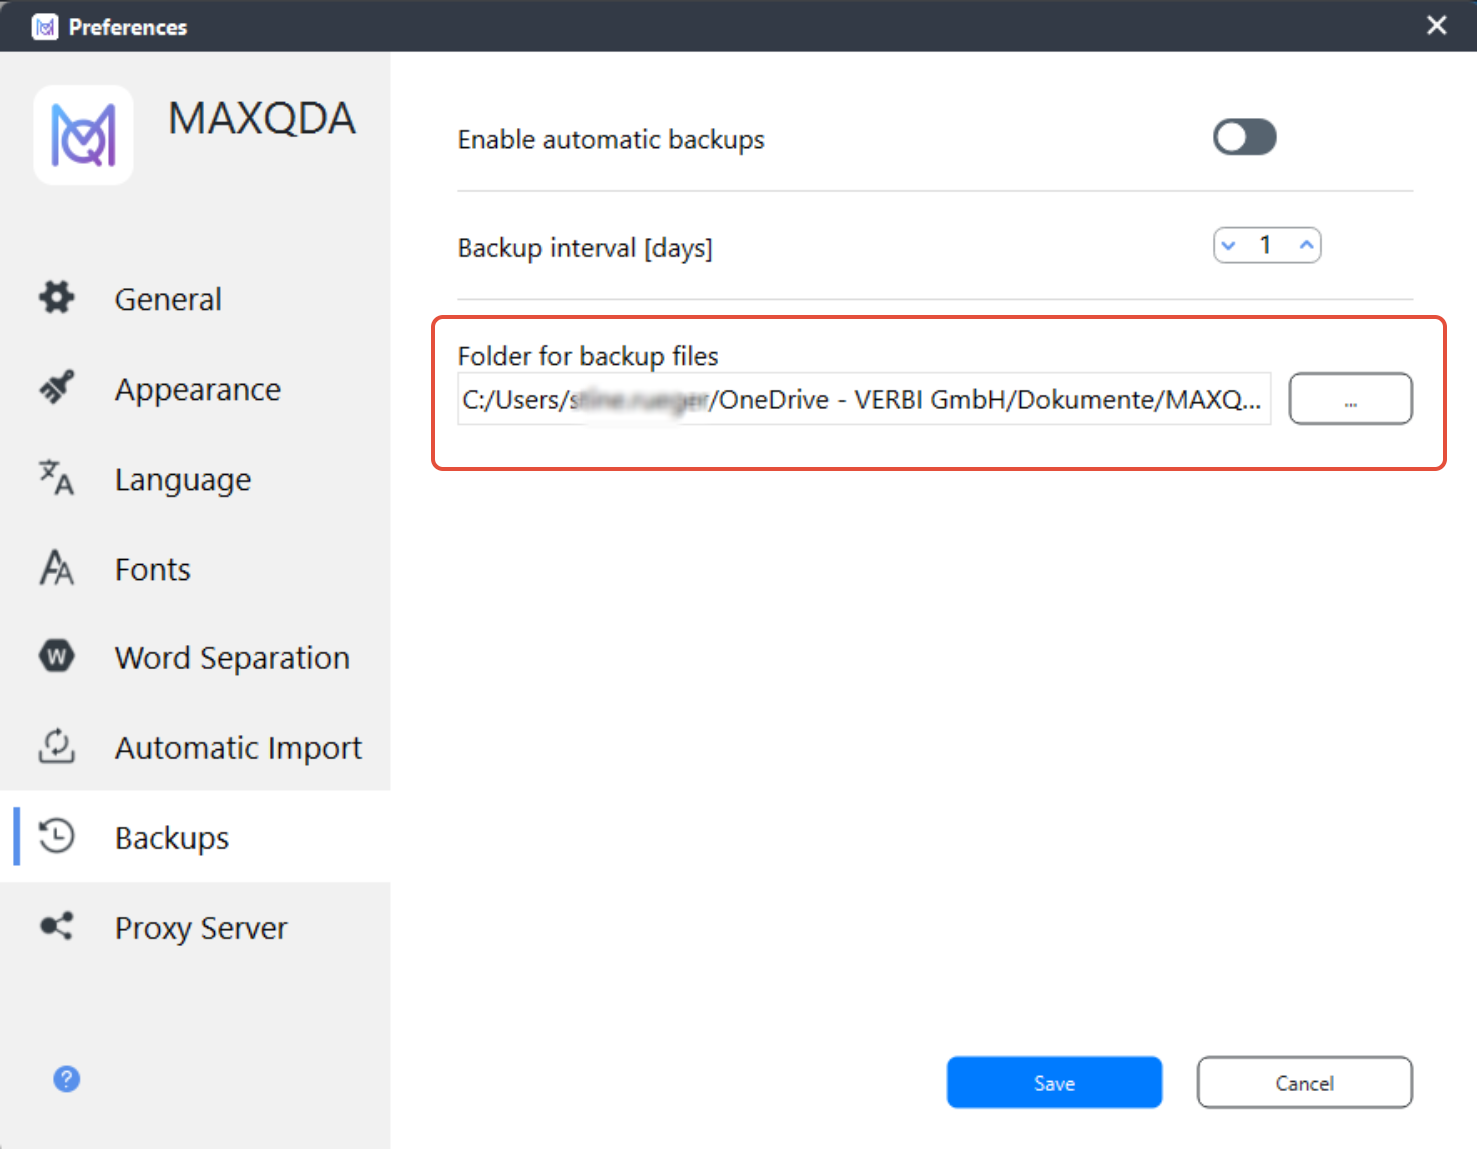Click the Automatic Import icon
Image resolution: width=1477 pixels, height=1149 pixels.
tap(57, 746)
